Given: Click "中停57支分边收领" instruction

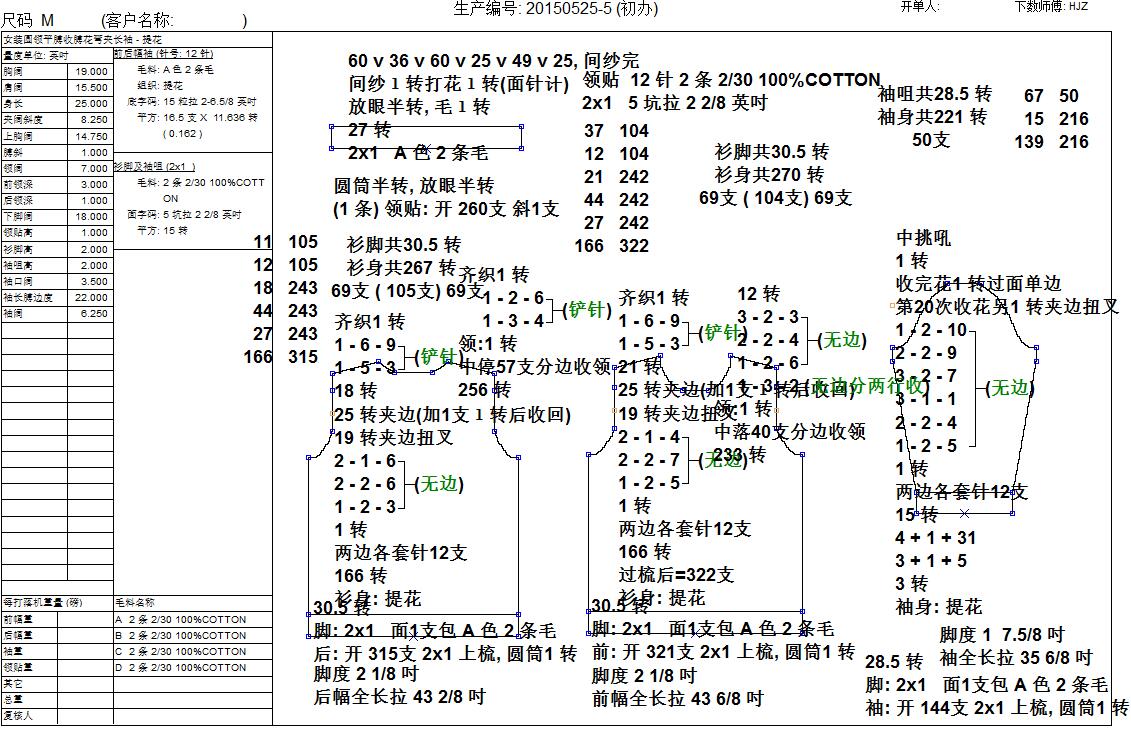Looking at the screenshot, I should click(x=534, y=366).
